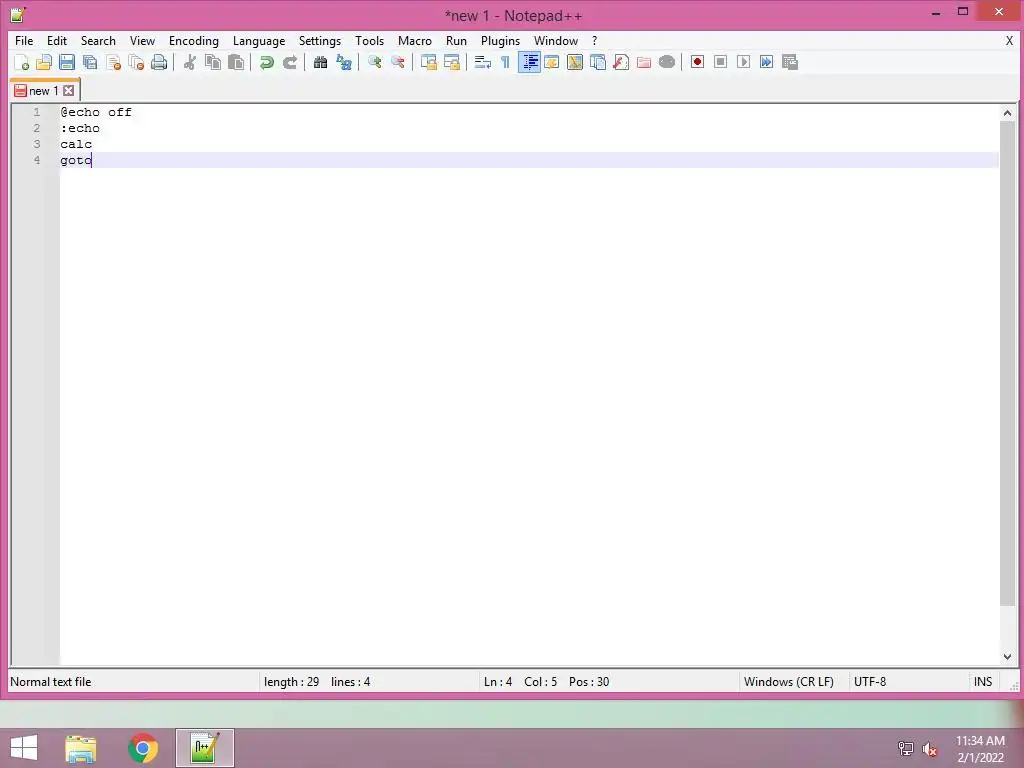Open Find with the binoculars icon
Screen dimensions: 1024x768
[x=320, y=62]
